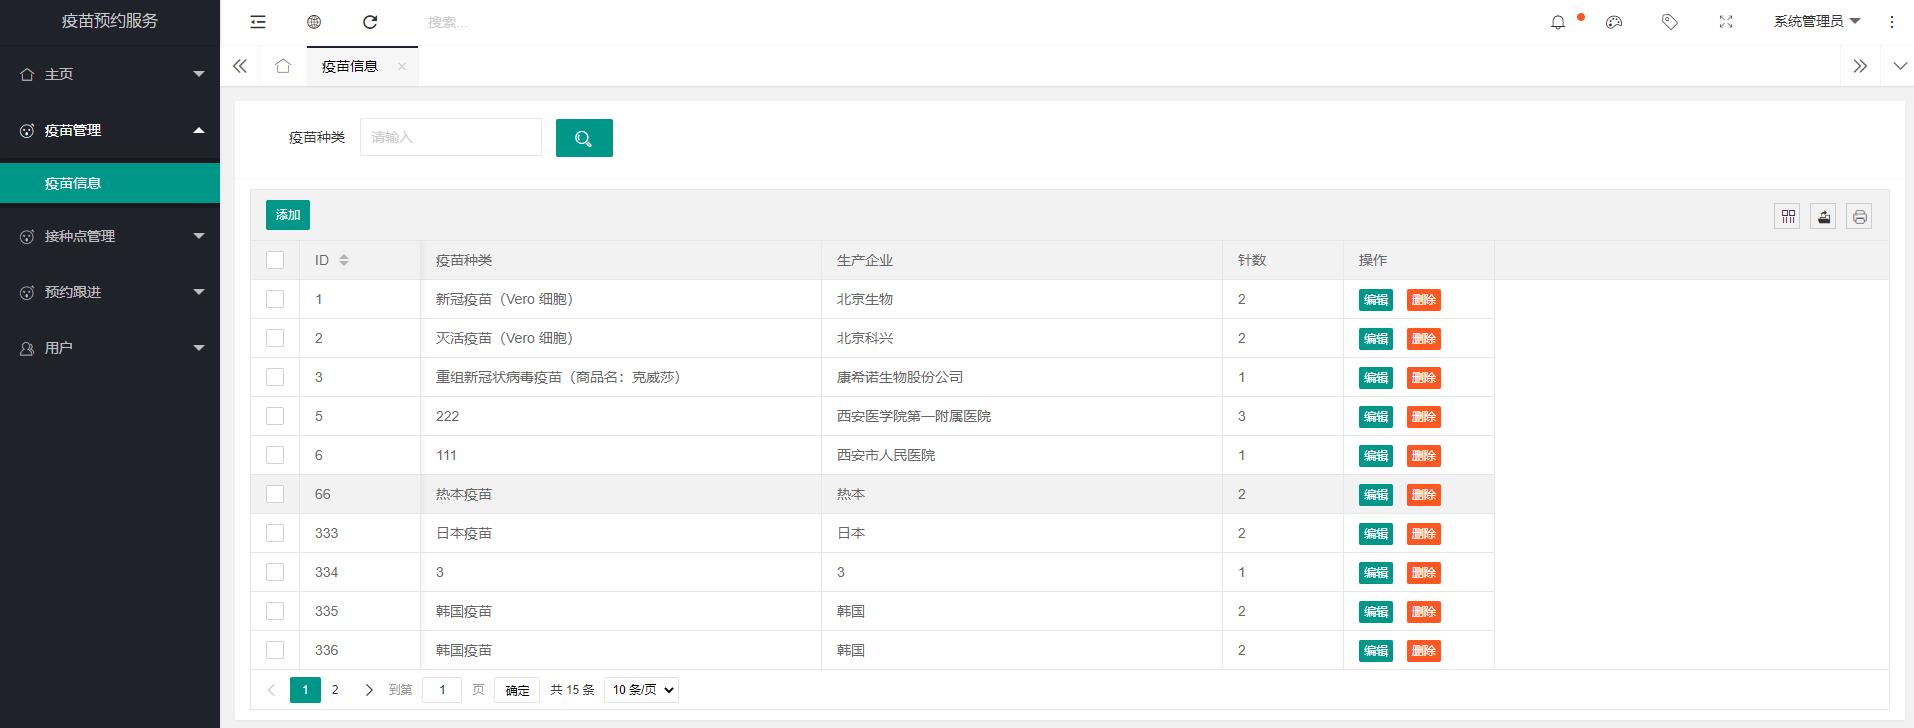
Task: Check the row with ID 6
Action: coord(275,455)
